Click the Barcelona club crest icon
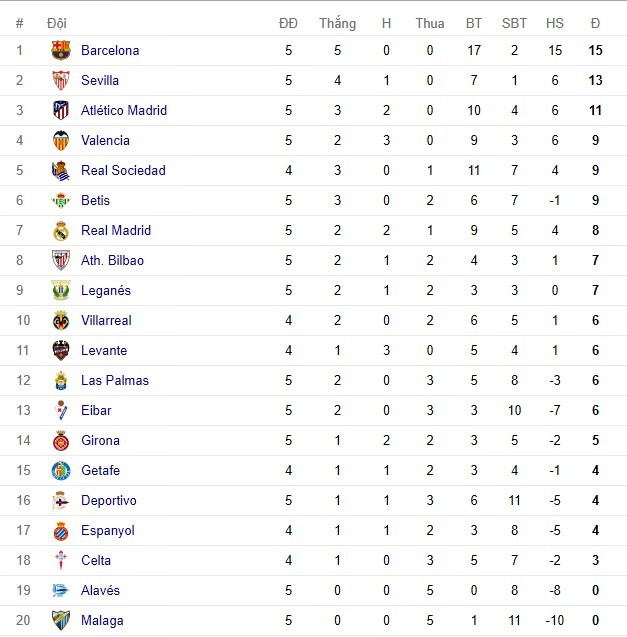The image size is (627, 637). [x=61, y=51]
